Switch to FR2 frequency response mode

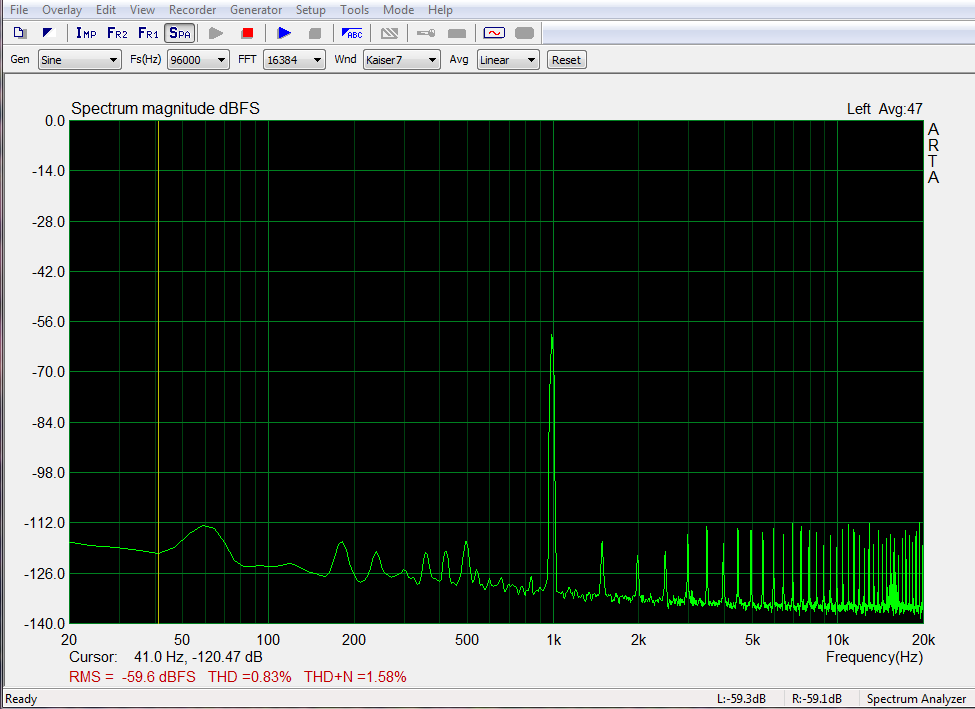pos(117,33)
